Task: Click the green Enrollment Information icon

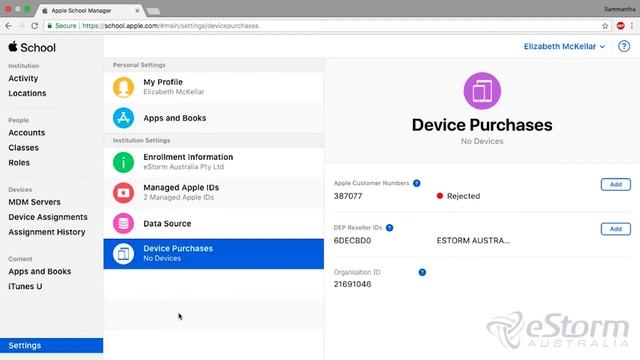Action: [x=123, y=162]
